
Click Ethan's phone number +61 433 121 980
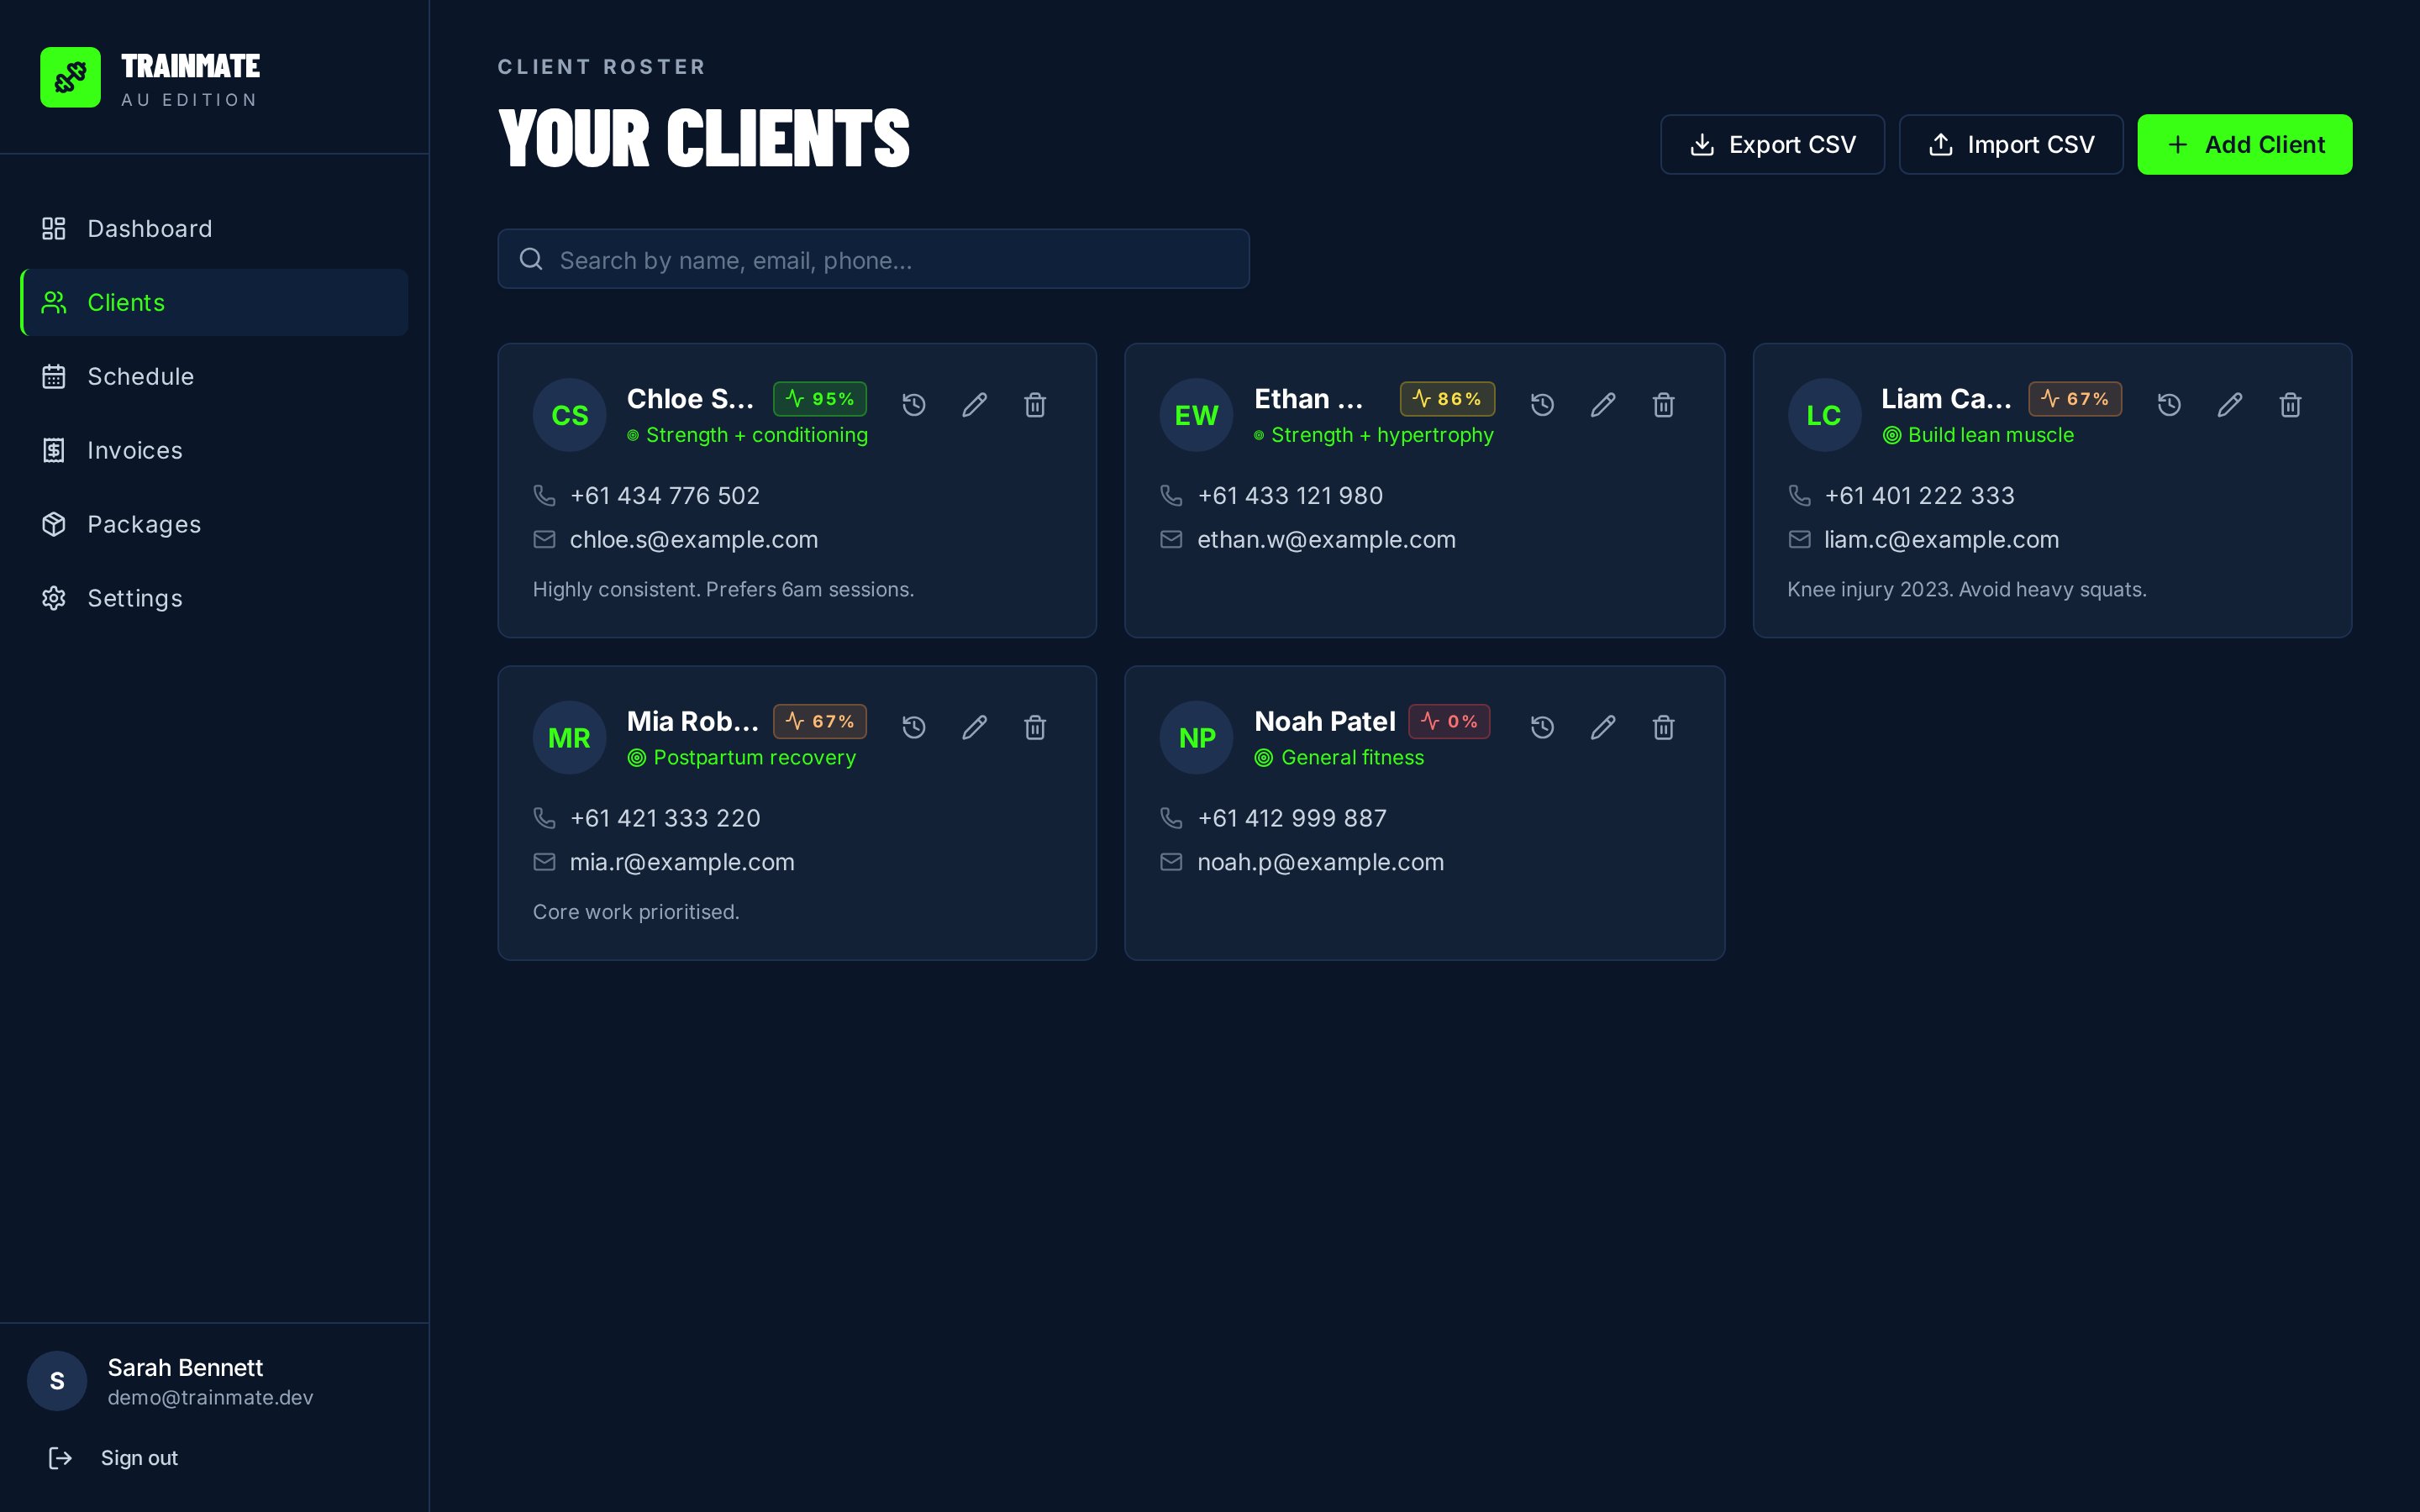1290,495
